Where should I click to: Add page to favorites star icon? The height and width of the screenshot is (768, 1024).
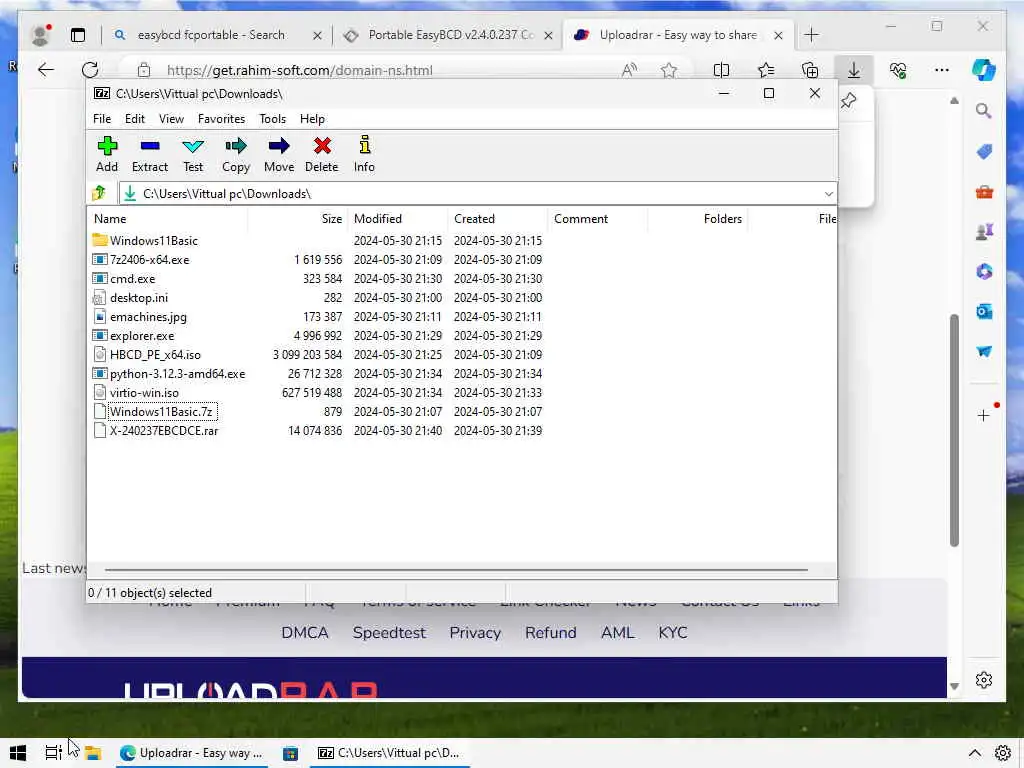click(x=669, y=71)
